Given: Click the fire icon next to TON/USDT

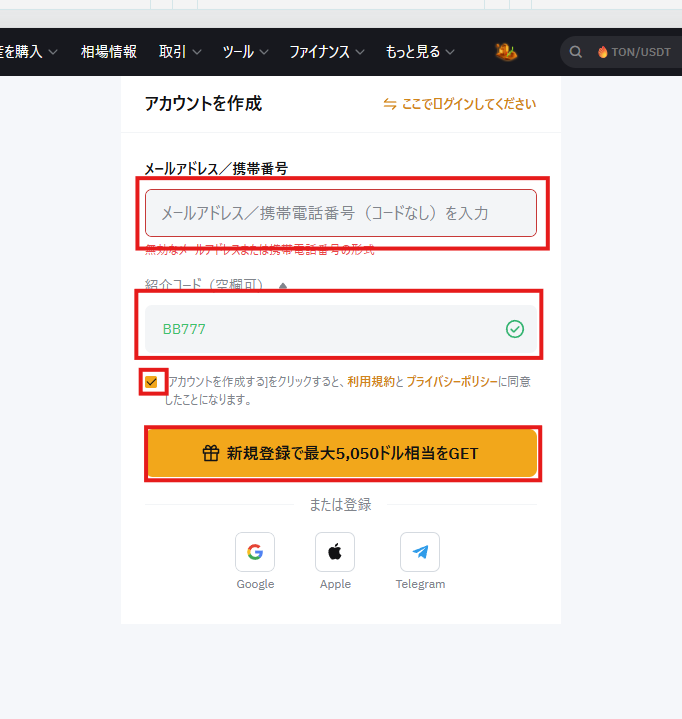Looking at the screenshot, I should click(603, 52).
